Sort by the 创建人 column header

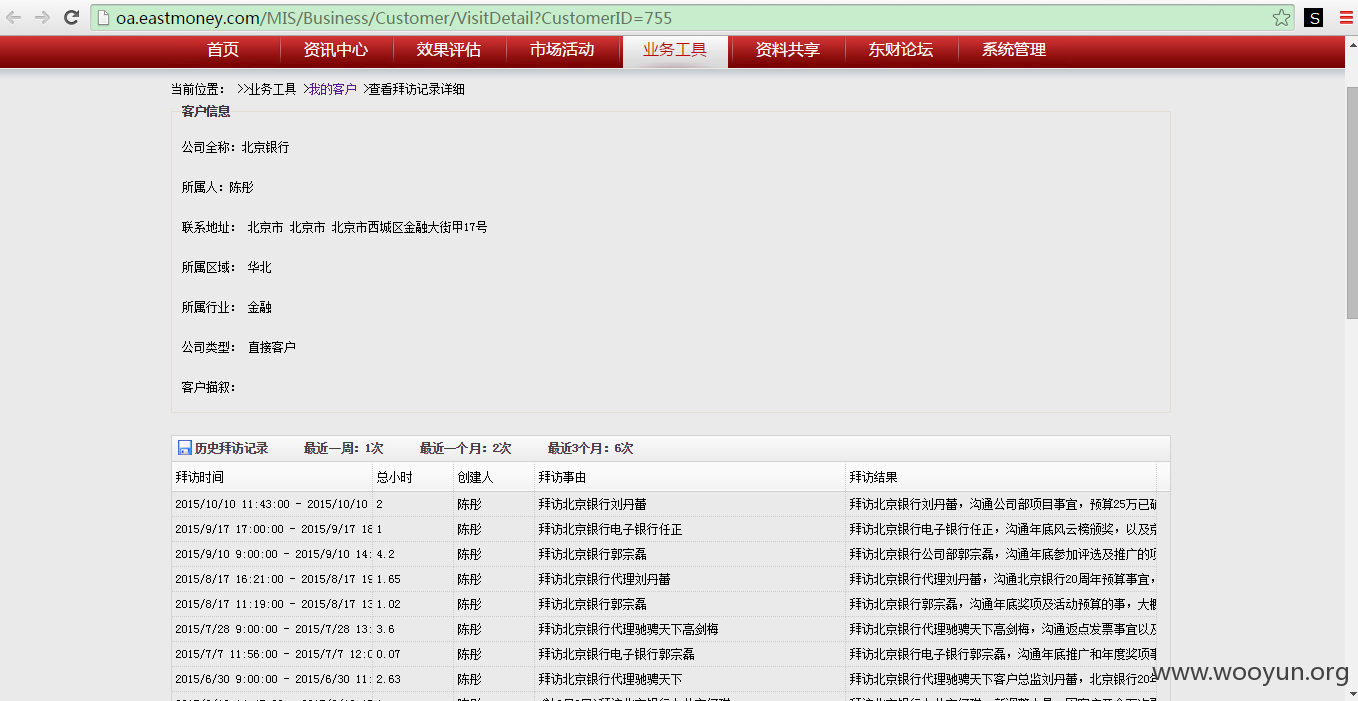(494, 477)
